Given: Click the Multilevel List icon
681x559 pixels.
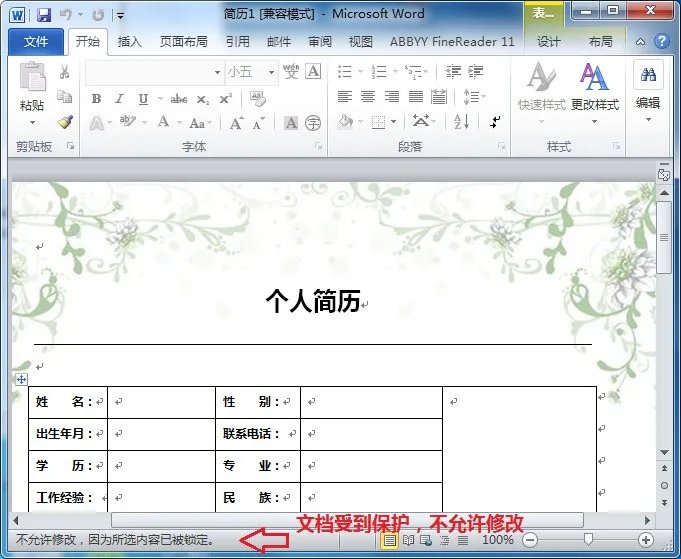Looking at the screenshot, I should tap(413, 72).
